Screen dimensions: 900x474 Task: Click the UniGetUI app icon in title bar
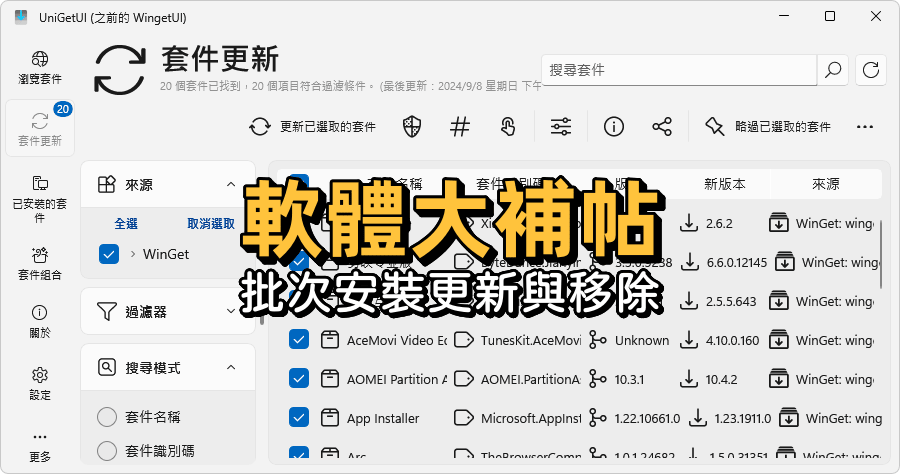(21, 17)
